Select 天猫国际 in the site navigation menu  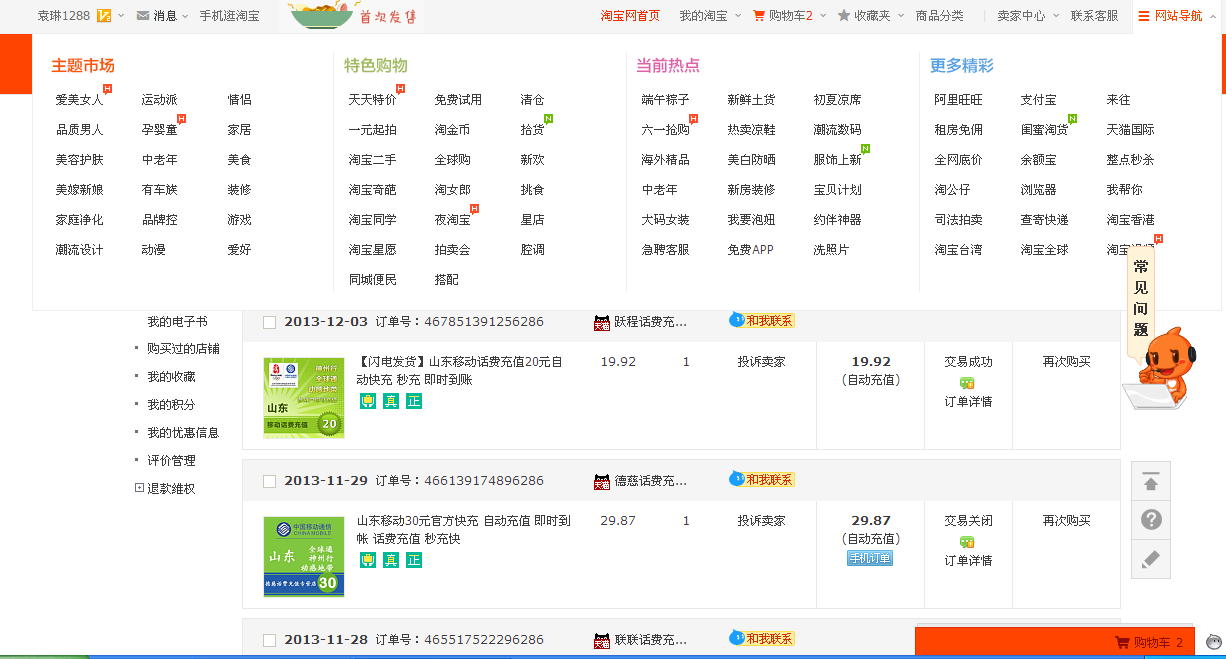1130,130
